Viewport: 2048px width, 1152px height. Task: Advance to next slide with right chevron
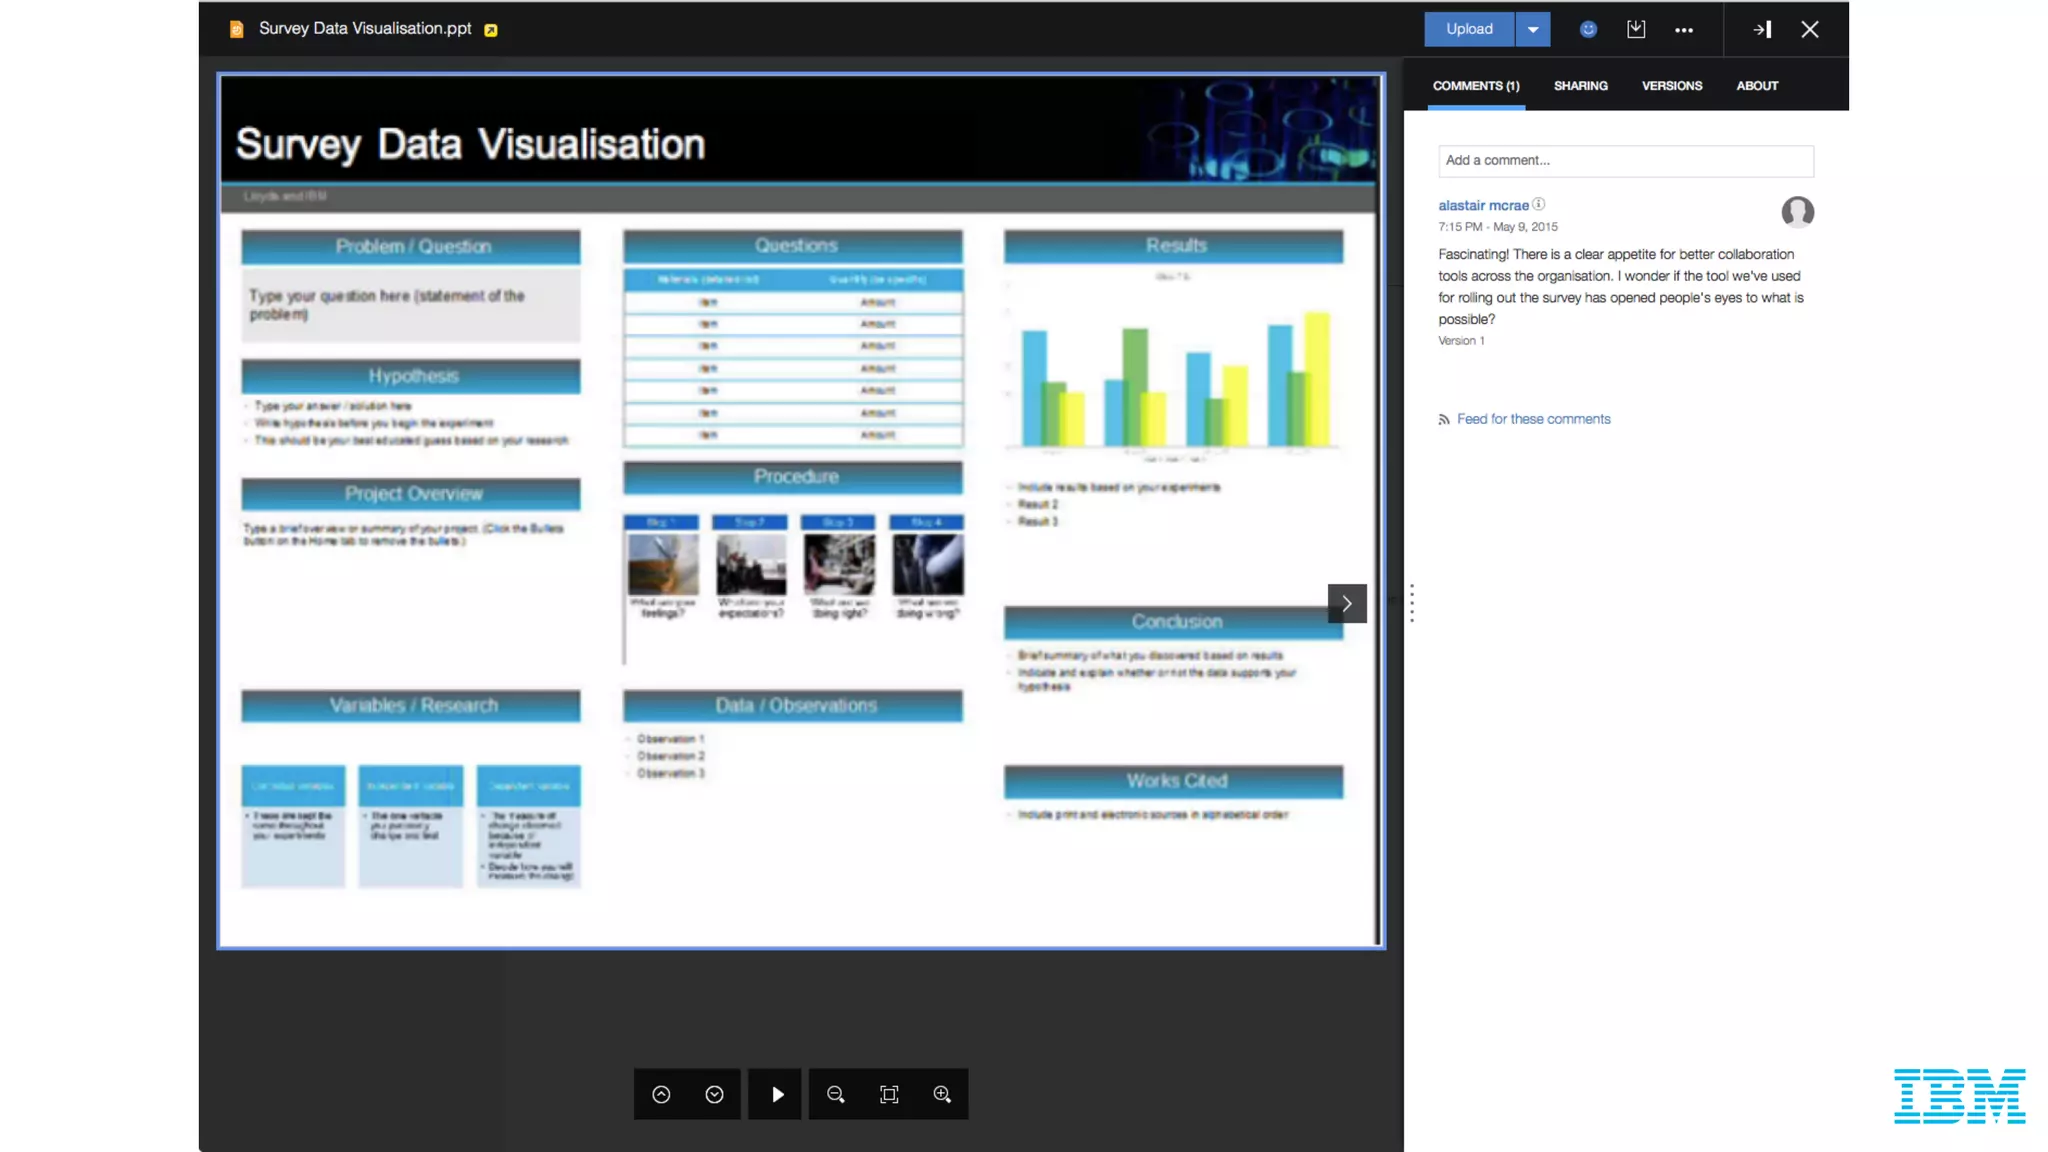coord(1347,603)
